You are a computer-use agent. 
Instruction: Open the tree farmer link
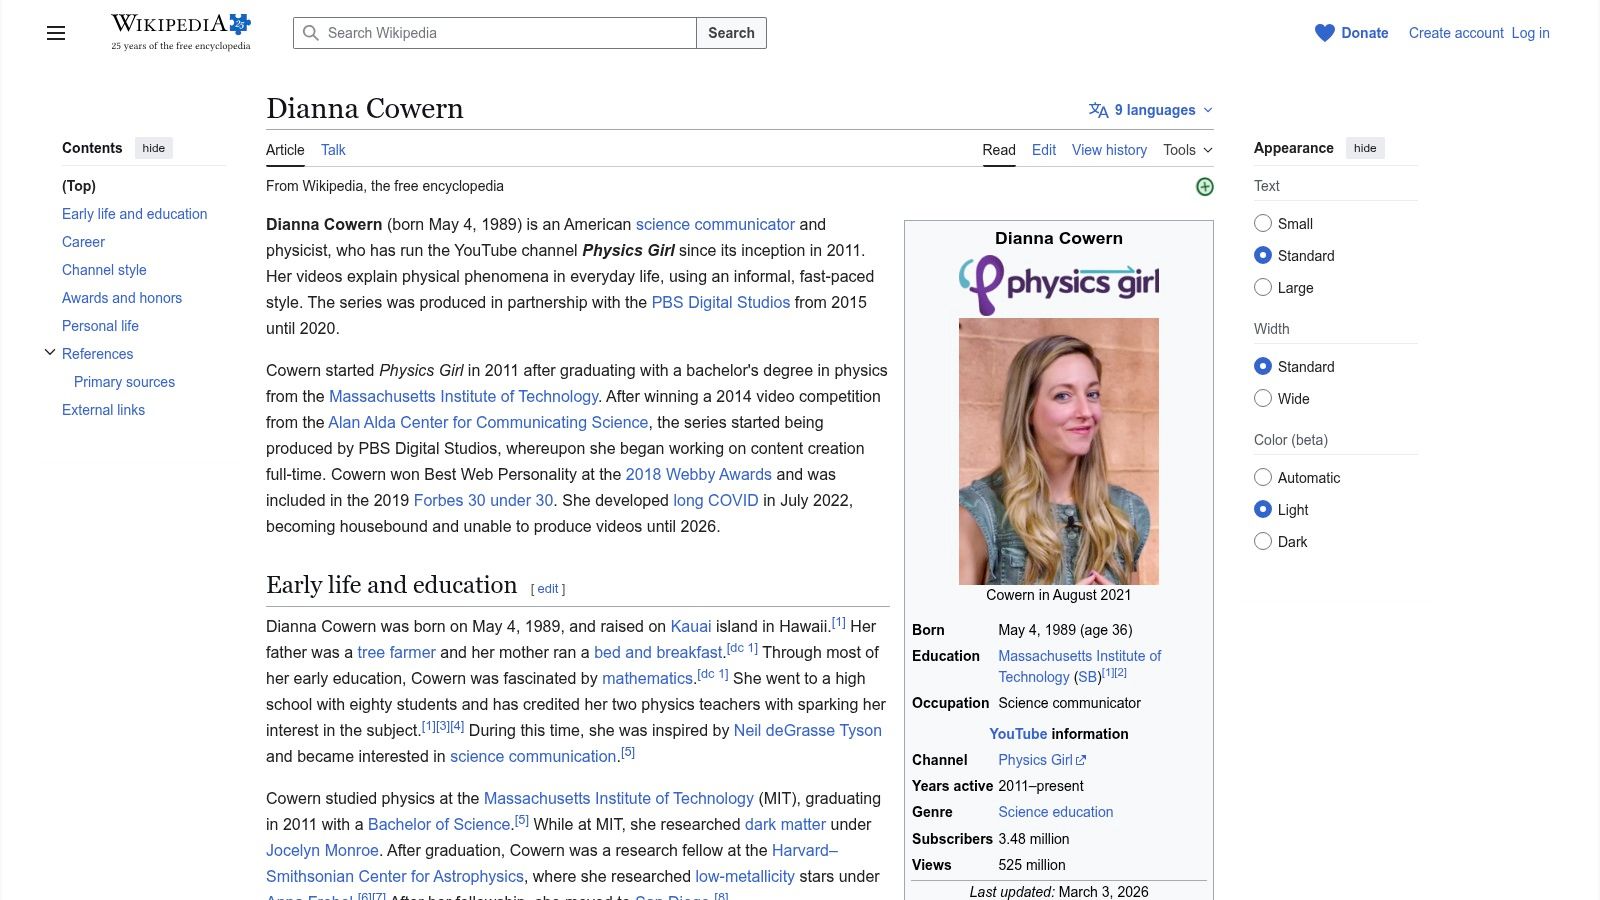[397, 652]
